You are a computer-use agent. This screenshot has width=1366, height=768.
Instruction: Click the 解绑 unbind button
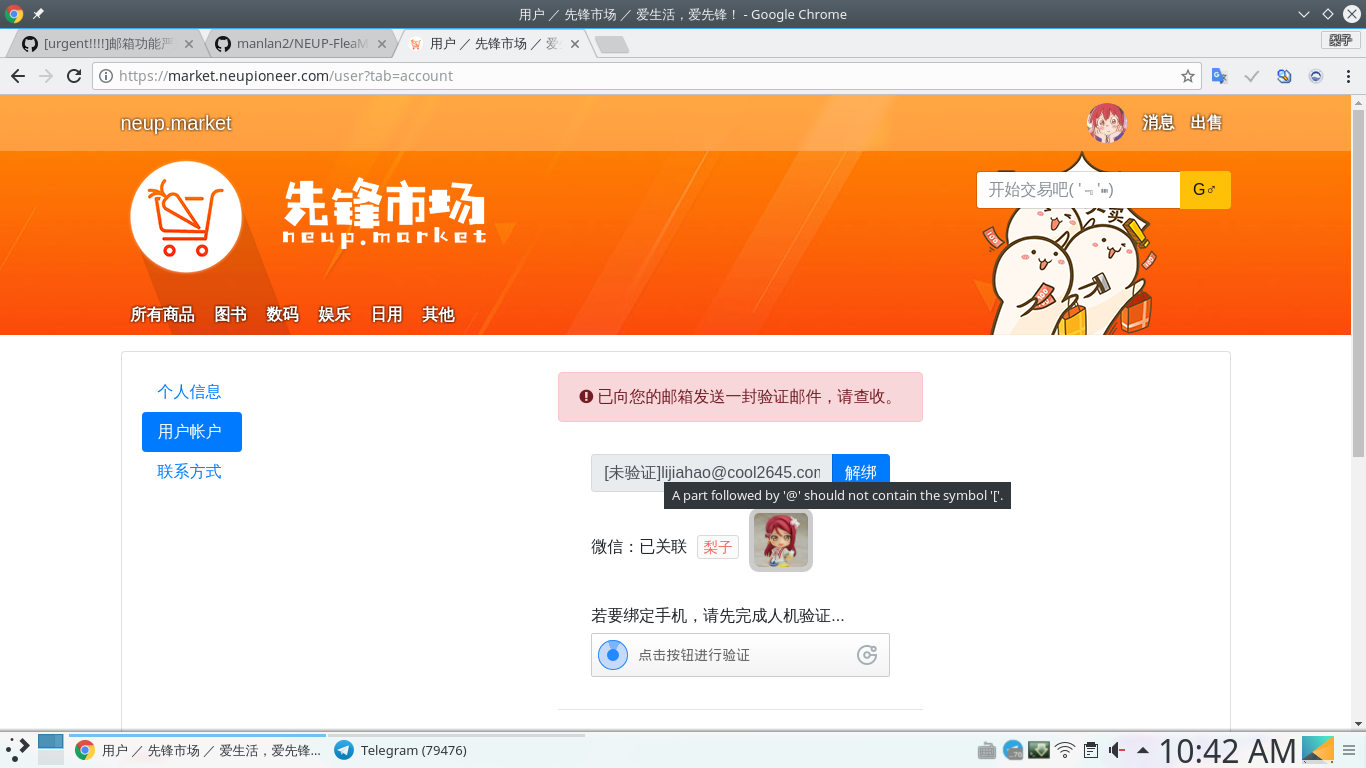[x=861, y=473]
